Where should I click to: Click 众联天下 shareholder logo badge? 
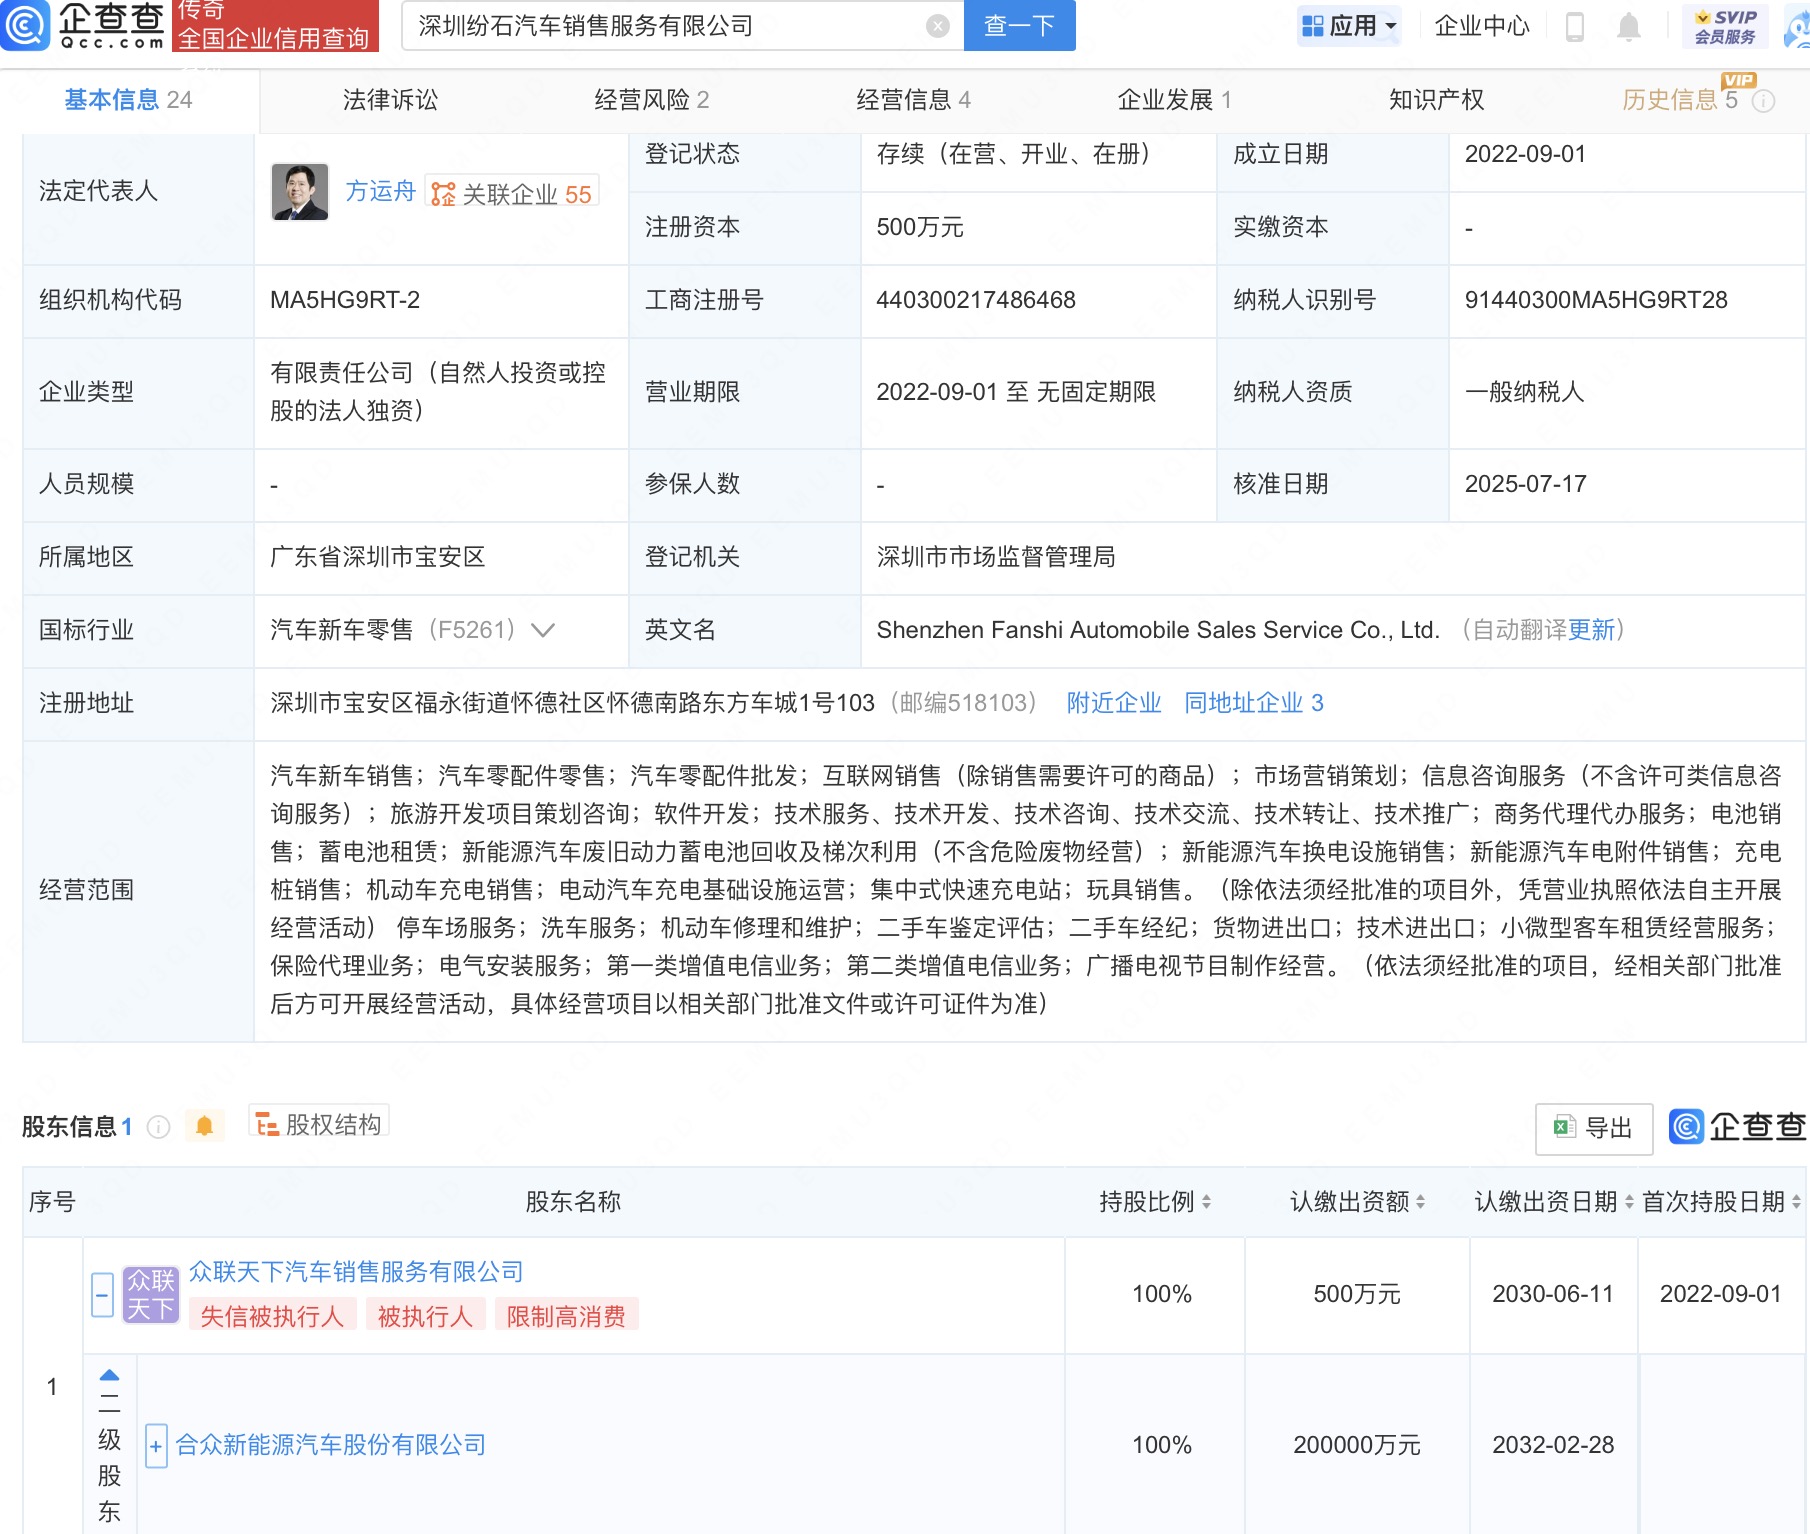[x=151, y=1294]
